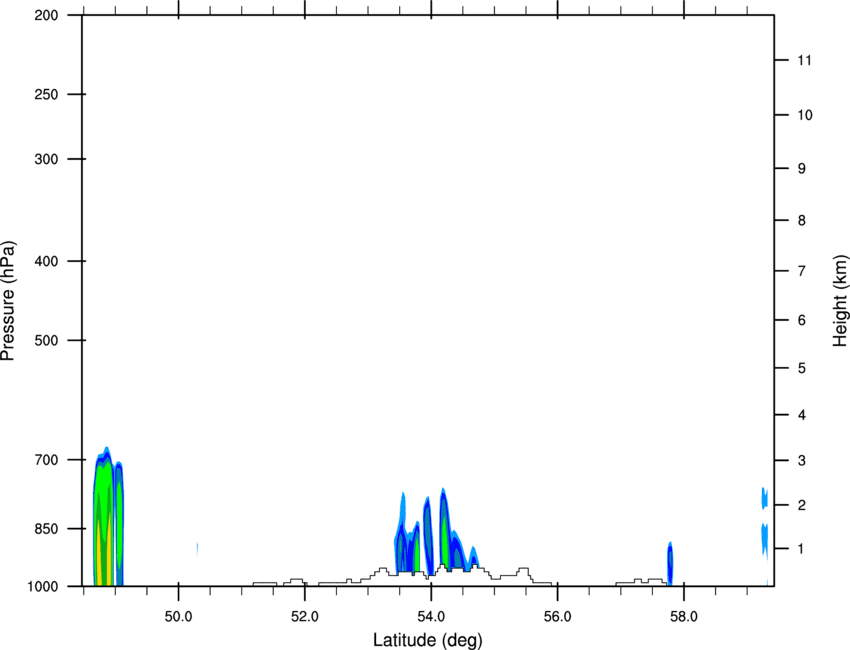
Task: Click the tall green plume near 49 degrees
Action: (104, 515)
